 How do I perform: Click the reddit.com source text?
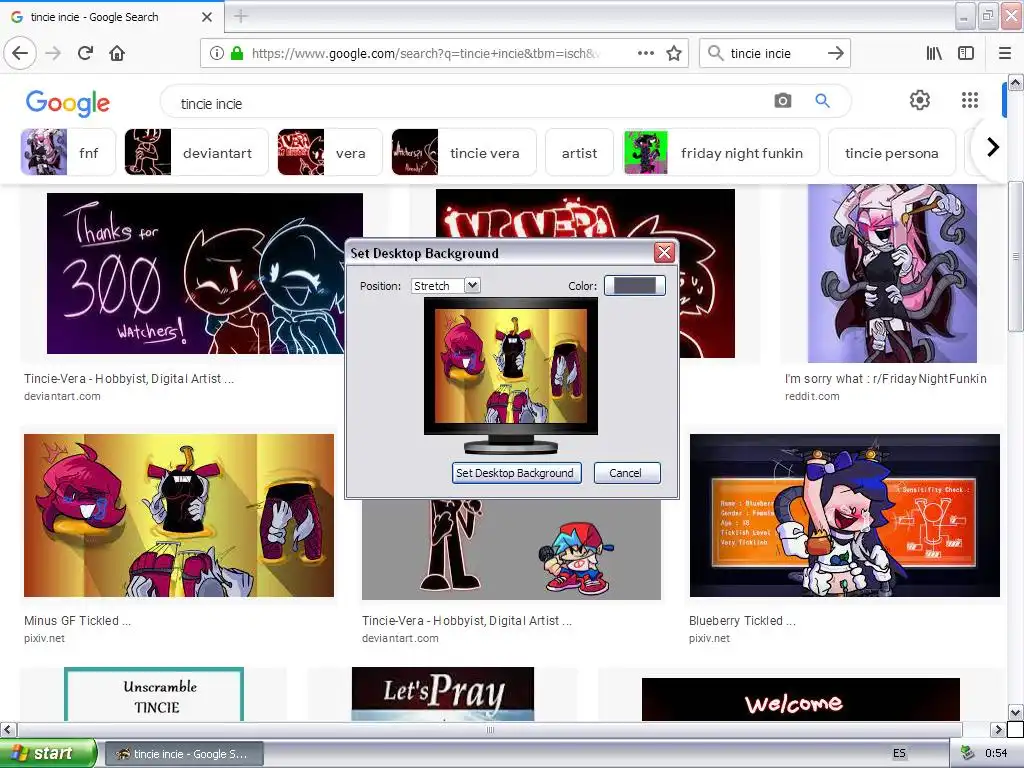coord(812,396)
